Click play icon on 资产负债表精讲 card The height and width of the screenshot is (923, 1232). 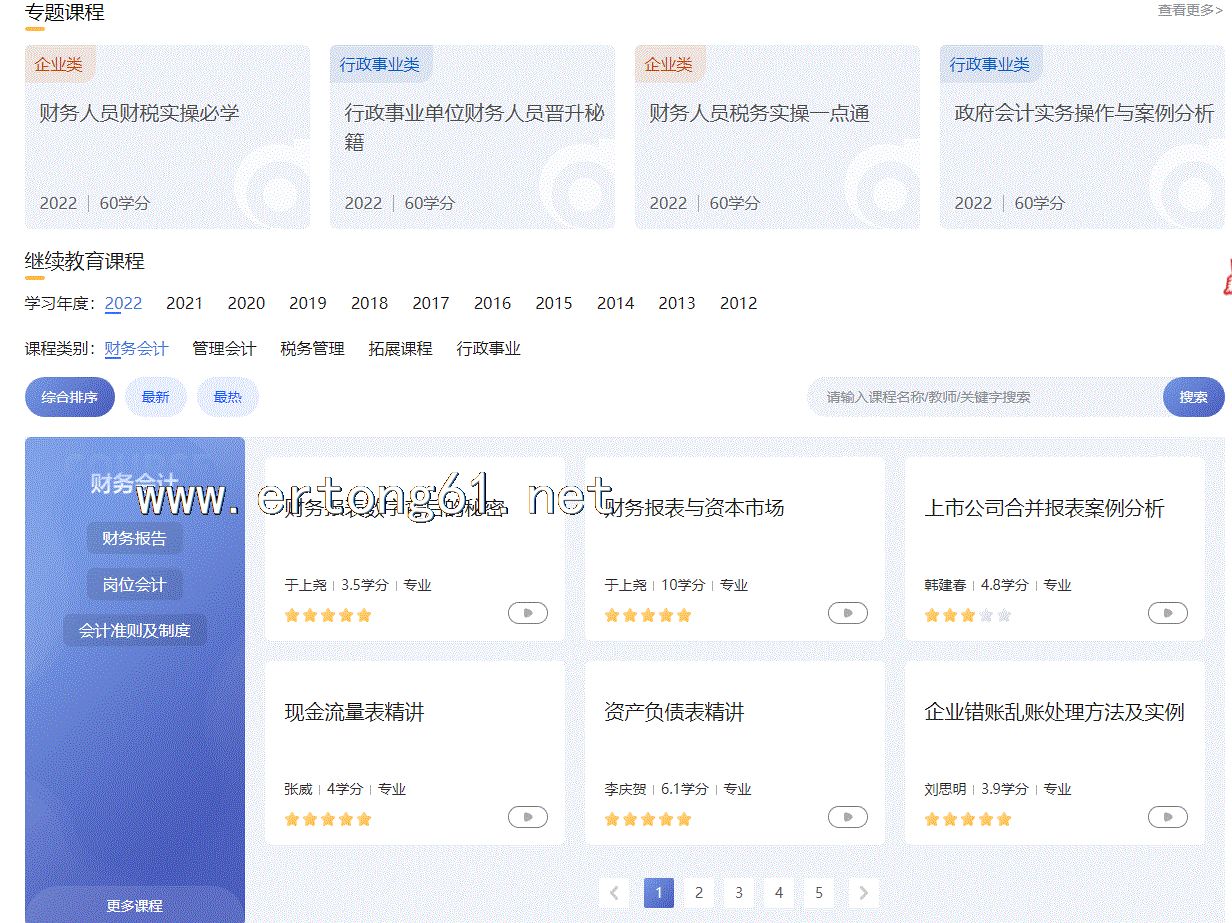(847, 817)
